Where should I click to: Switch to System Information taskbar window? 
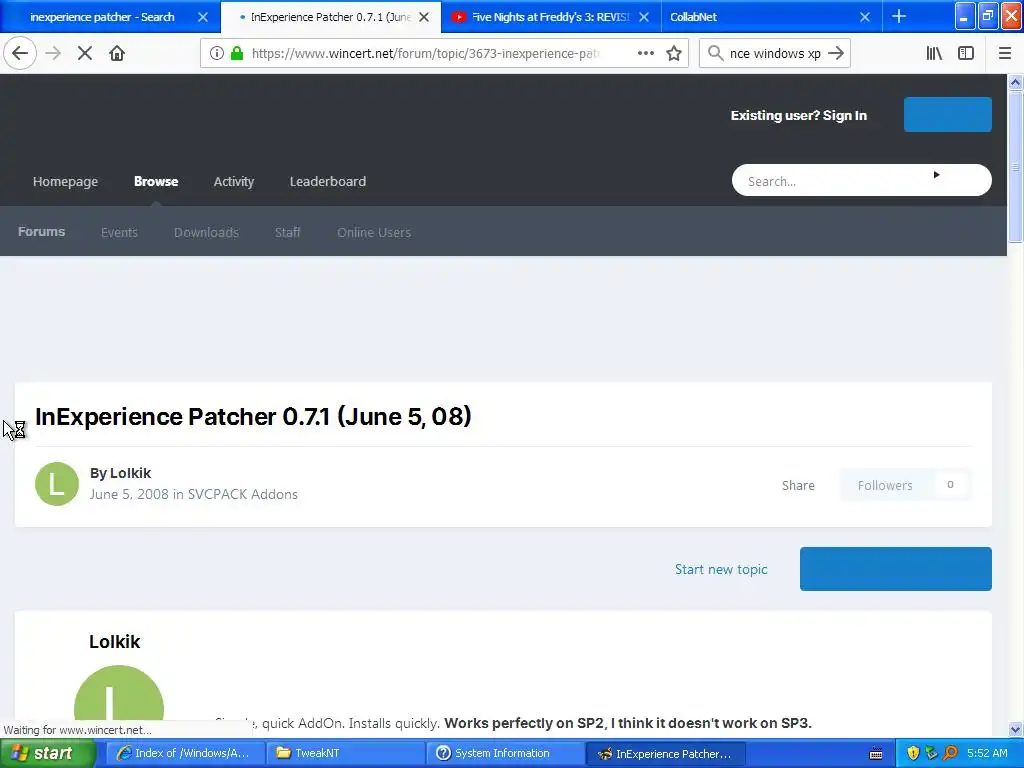pos(505,754)
